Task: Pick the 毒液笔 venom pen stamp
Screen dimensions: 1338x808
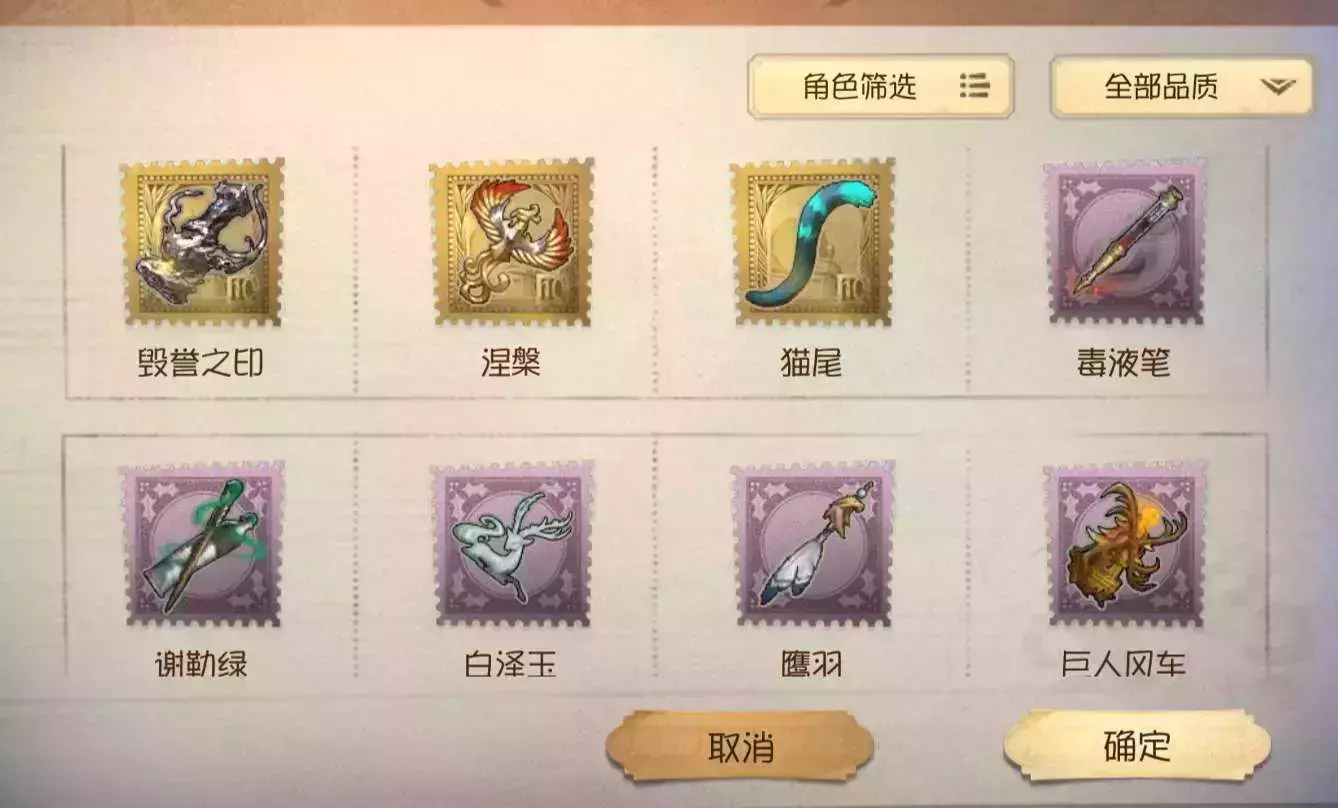Action: tap(1125, 241)
